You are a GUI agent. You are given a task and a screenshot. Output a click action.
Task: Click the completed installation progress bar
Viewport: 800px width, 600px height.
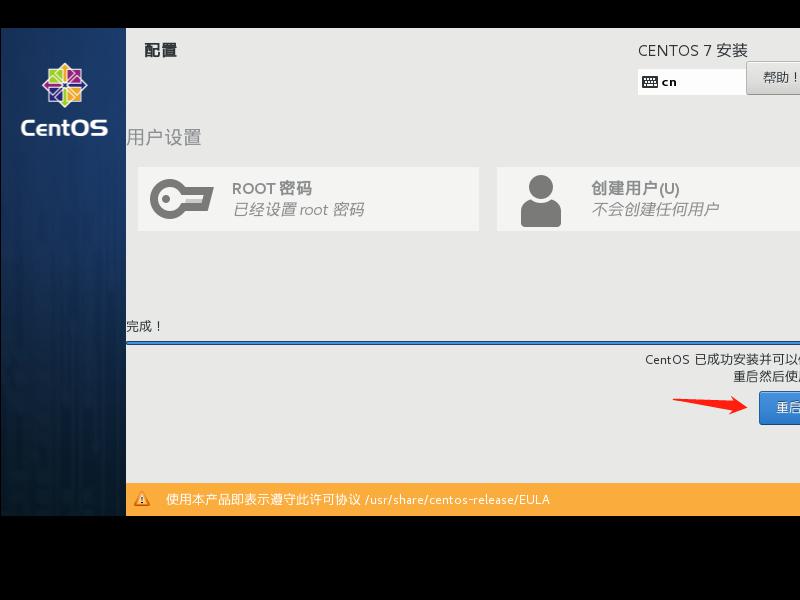coord(465,340)
